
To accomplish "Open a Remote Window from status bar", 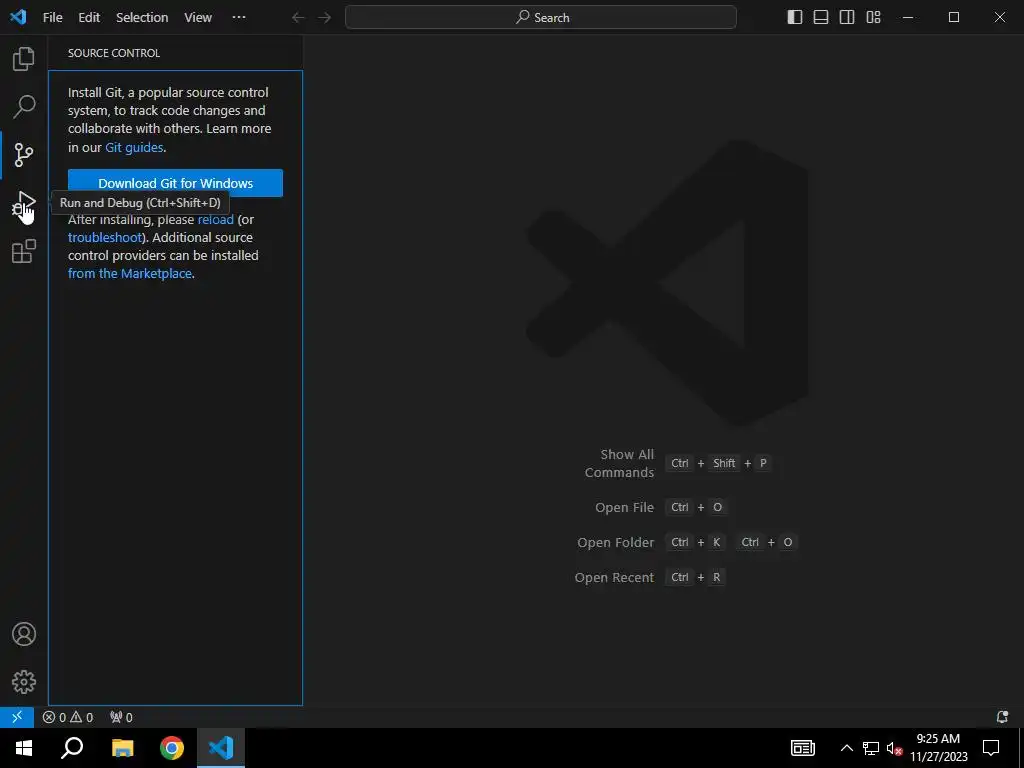I will point(17,717).
